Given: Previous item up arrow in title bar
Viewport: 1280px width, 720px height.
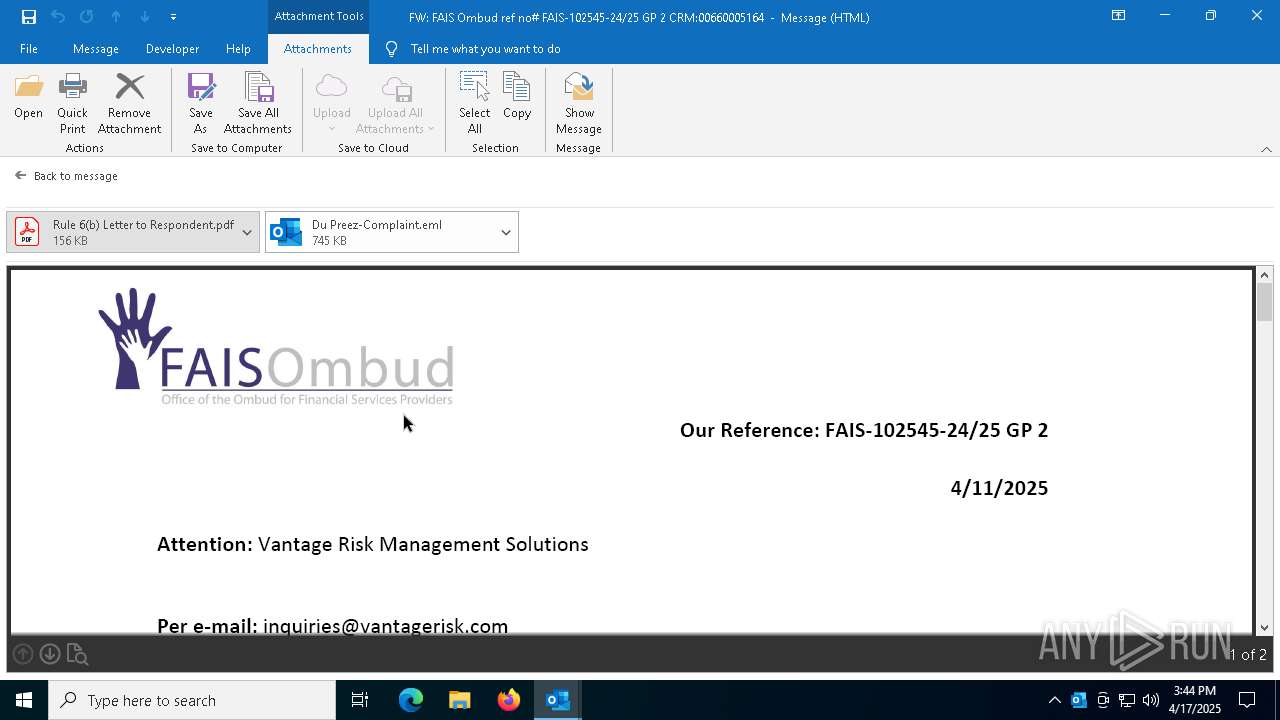Looking at the screenshot, I should click(x=116, y=17).
